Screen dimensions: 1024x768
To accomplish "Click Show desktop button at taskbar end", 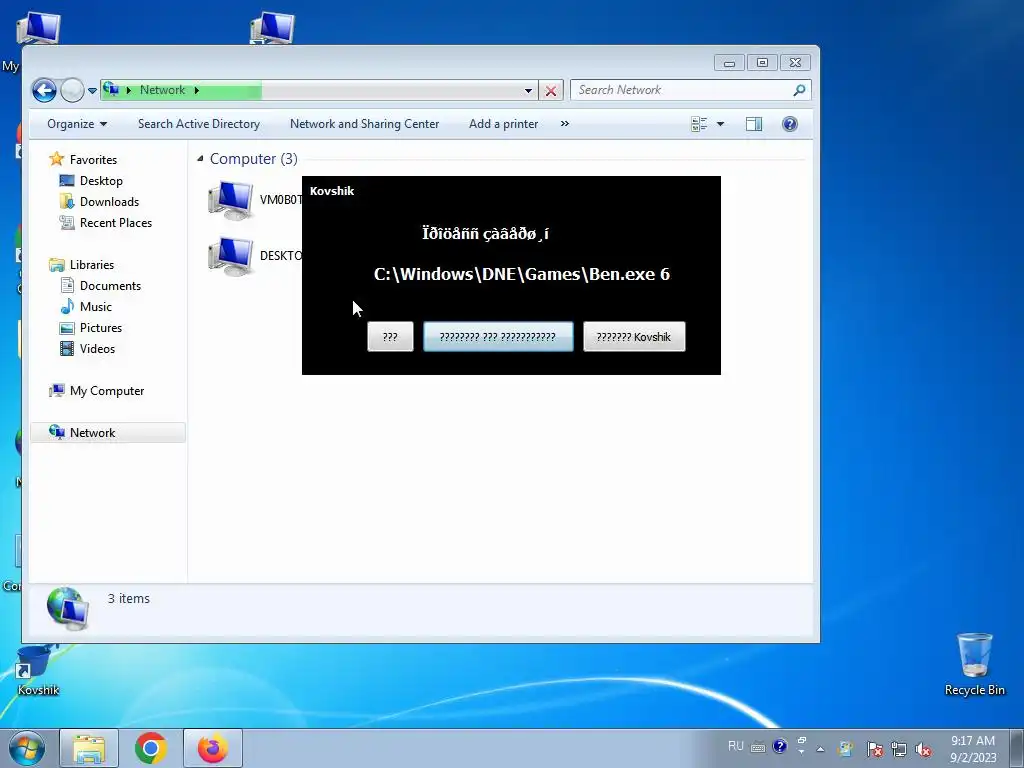I will tap(1017, 748).
